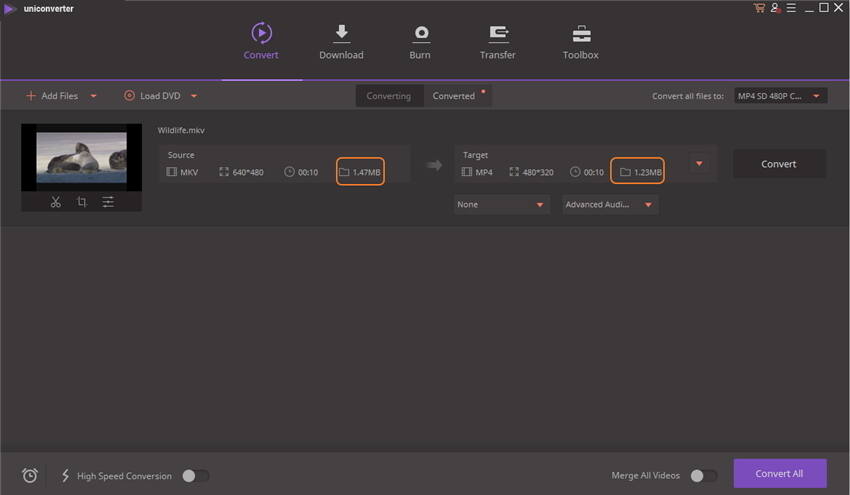Image resolution: width=850 pixels, height=495 pixels.
Task: Click the target MP4 format label
Action: [477, 172]
